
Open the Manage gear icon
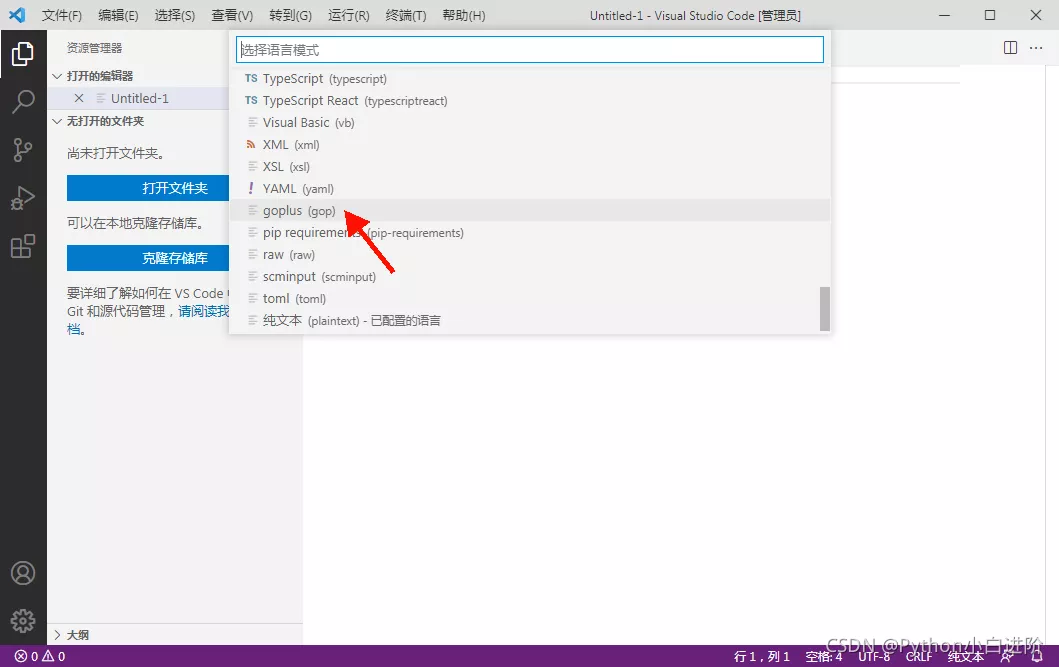pos(23,620)
